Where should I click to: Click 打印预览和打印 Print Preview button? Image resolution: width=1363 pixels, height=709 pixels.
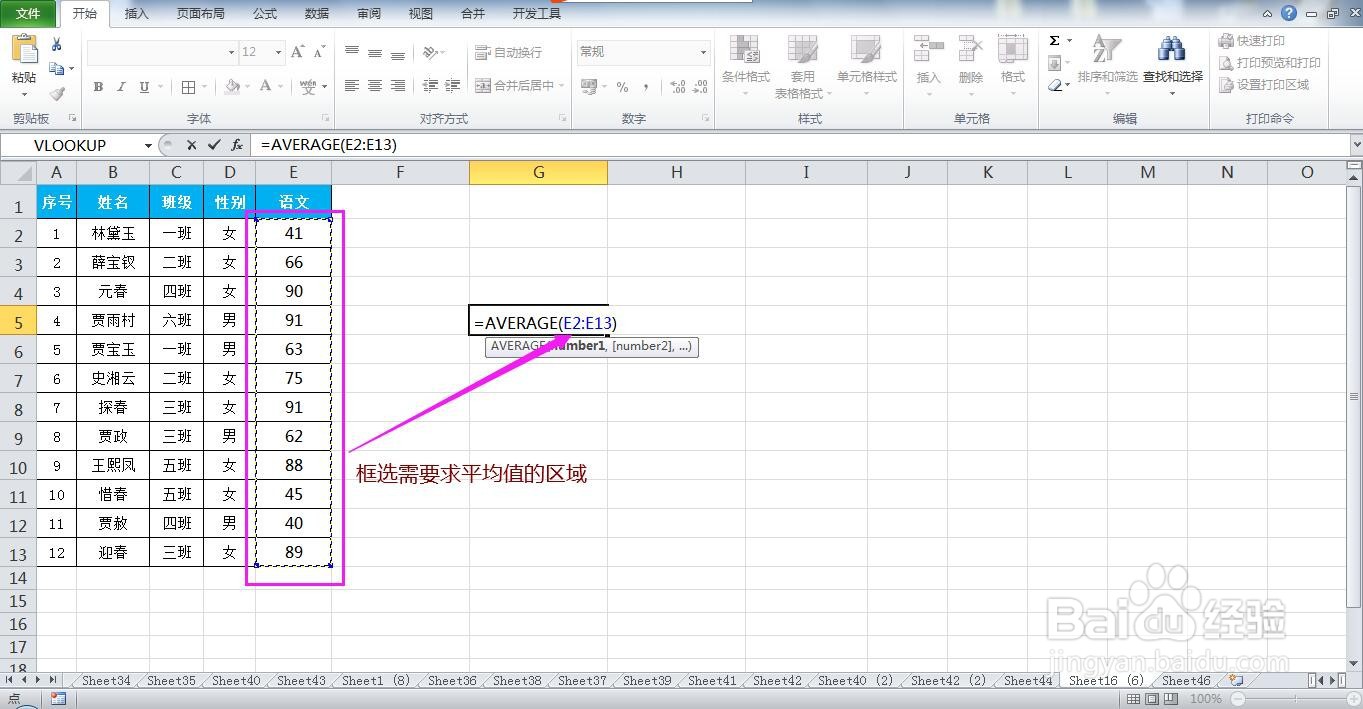pyautogui.click(x=1269, y=63)
